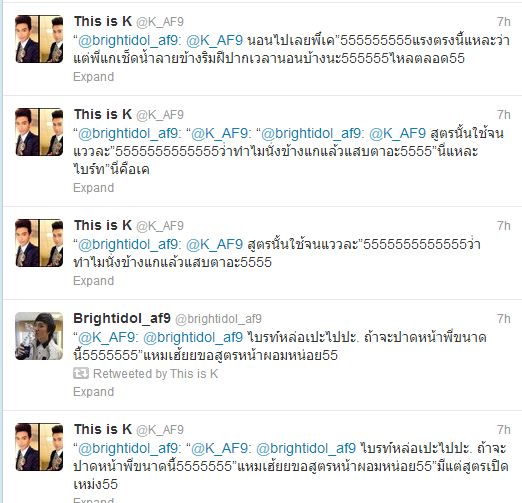Screen dimensions: 522x503
Task: Click the retweet icon beside Retweeted by This is K
Action: [81, 373]
